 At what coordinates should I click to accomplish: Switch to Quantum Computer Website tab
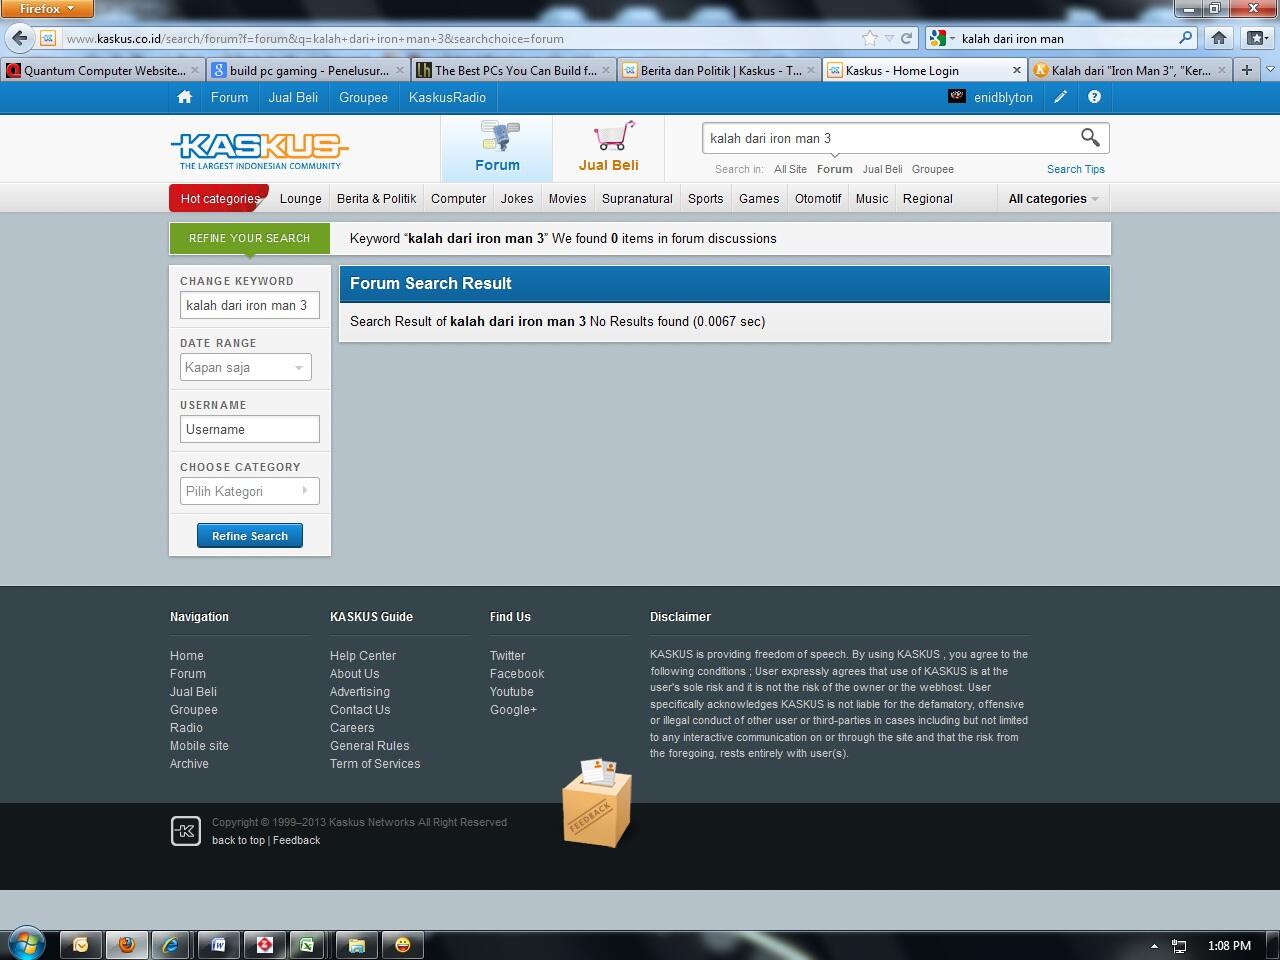(x=103, y=70)
